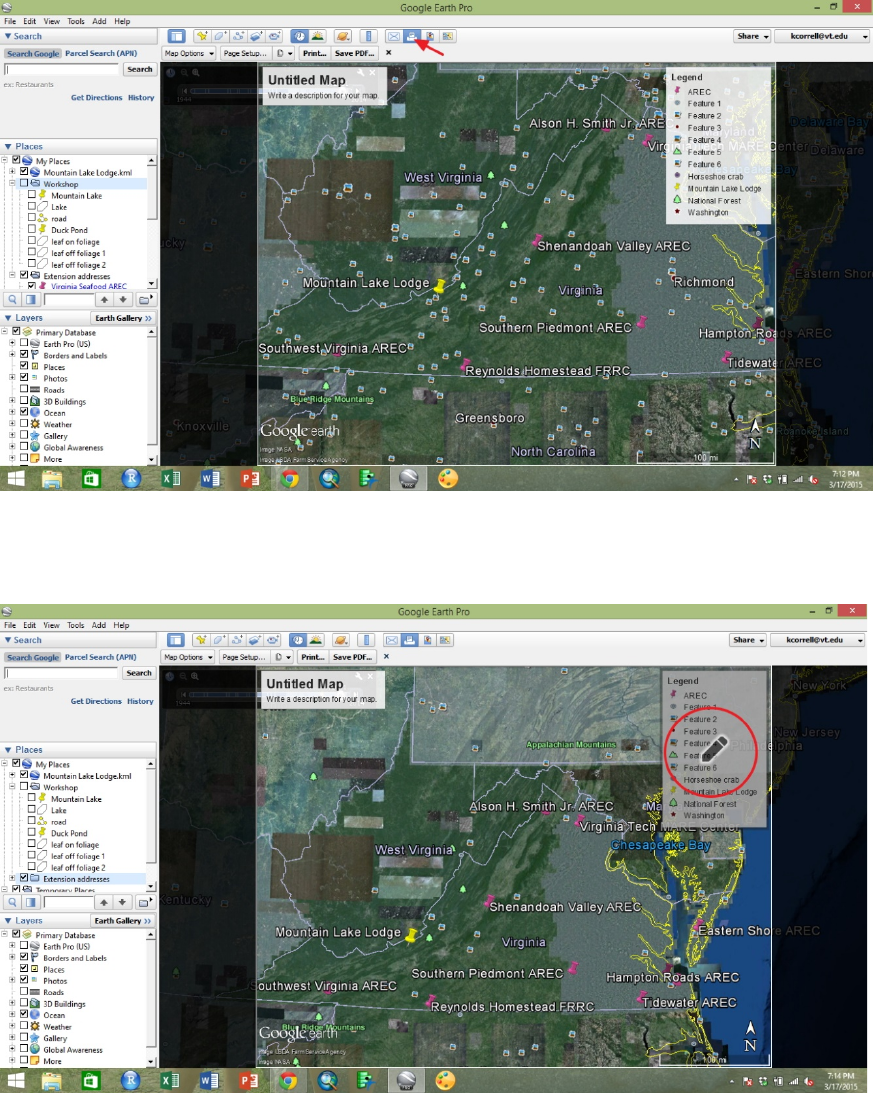Click the Search button in upper window

click(139, 70)
